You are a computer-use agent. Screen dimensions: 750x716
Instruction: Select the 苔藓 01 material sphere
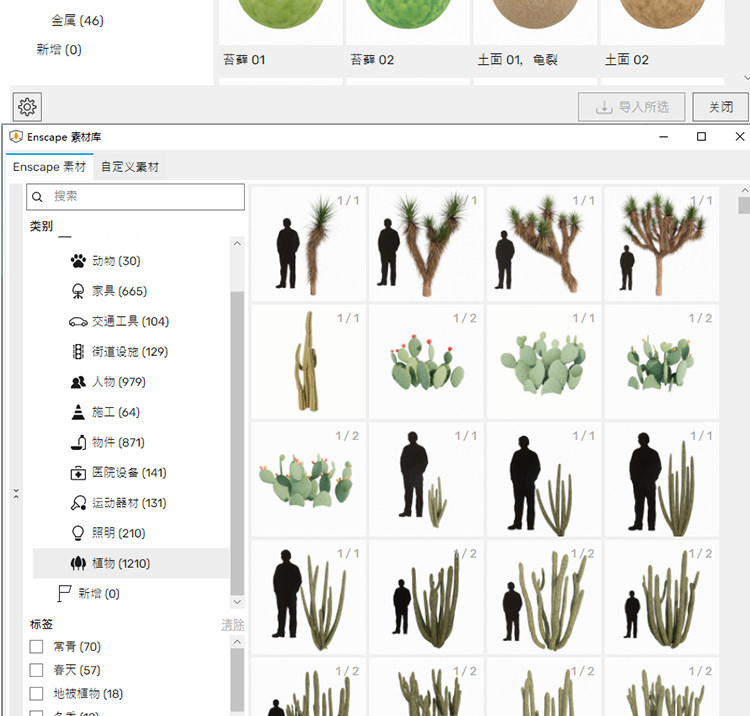coord(280,13)
